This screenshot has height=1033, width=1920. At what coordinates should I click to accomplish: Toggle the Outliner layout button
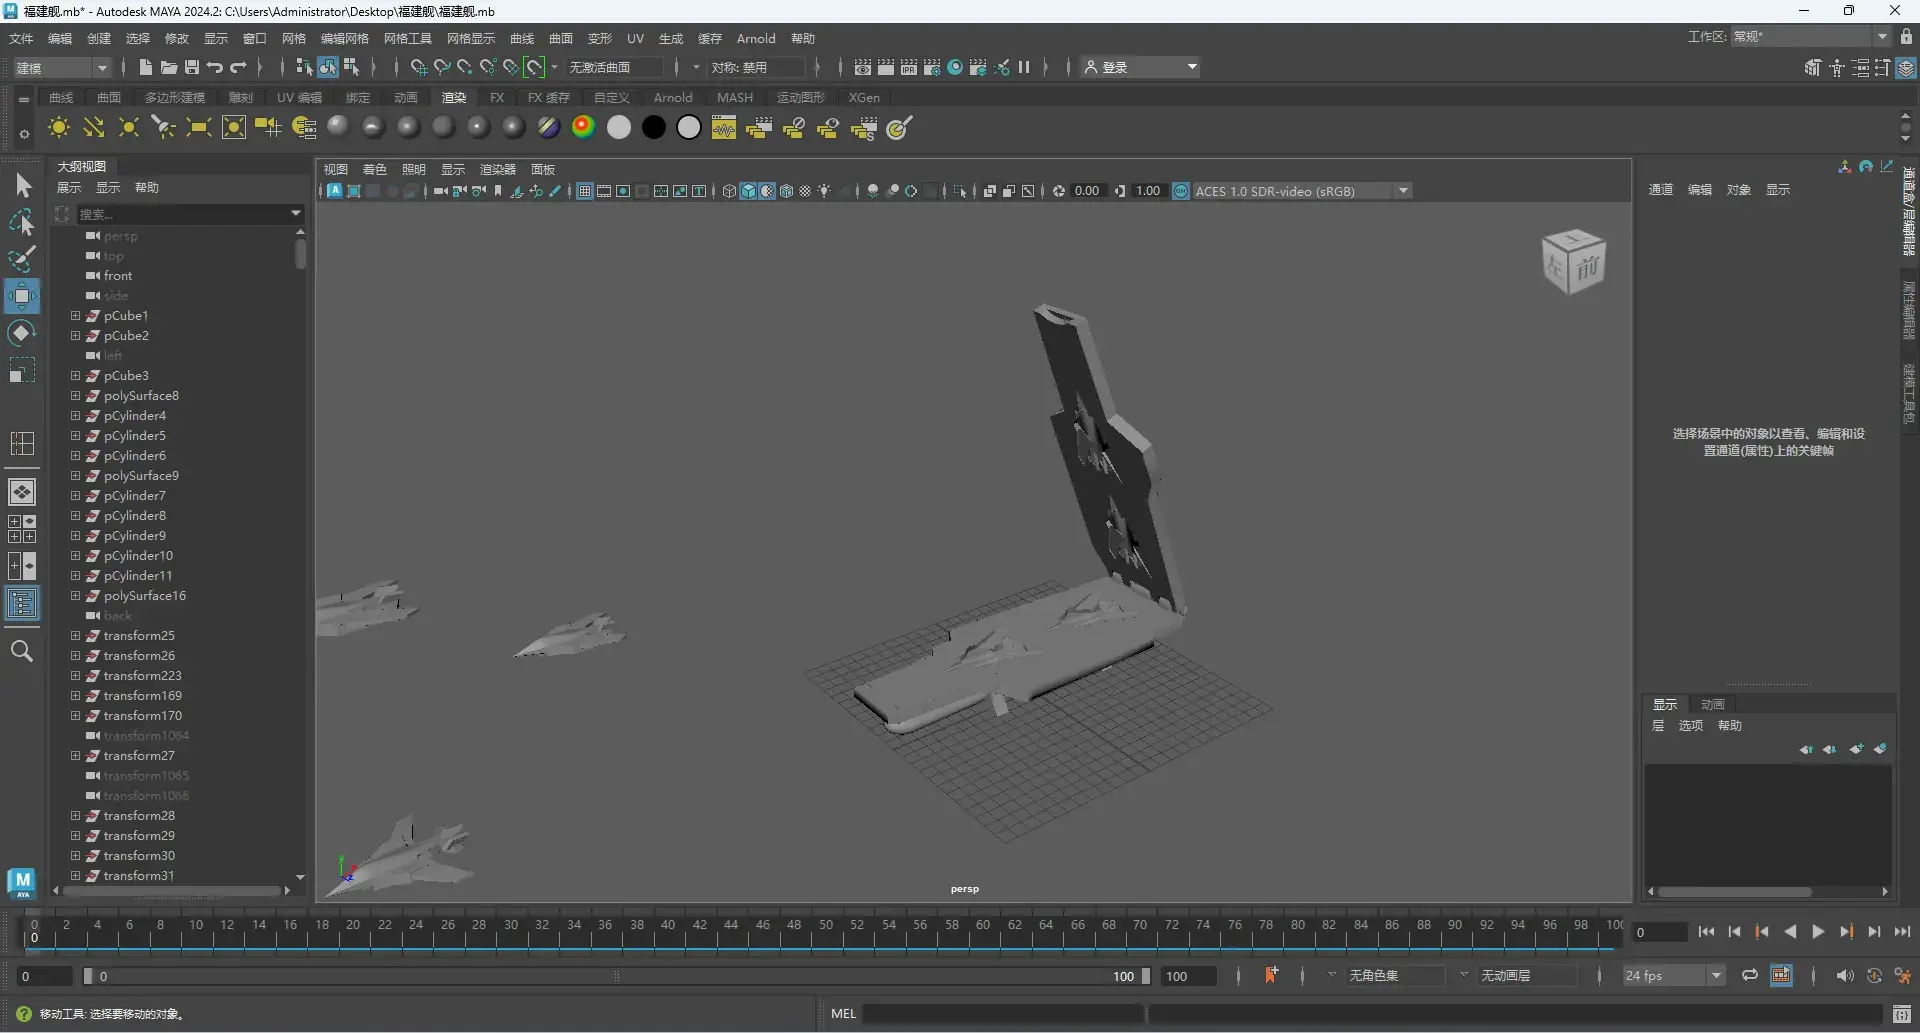(x=22, y=604)
